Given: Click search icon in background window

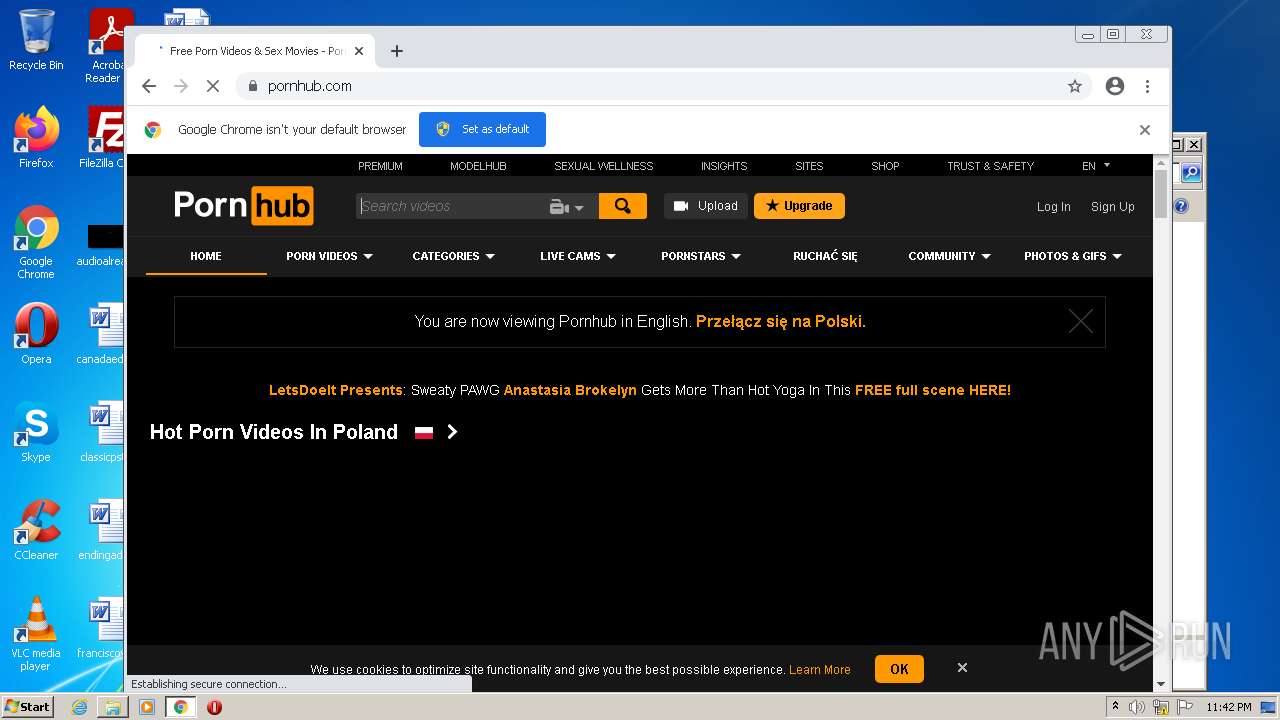Looking at the screenshot, I should tap(1191, 173).
